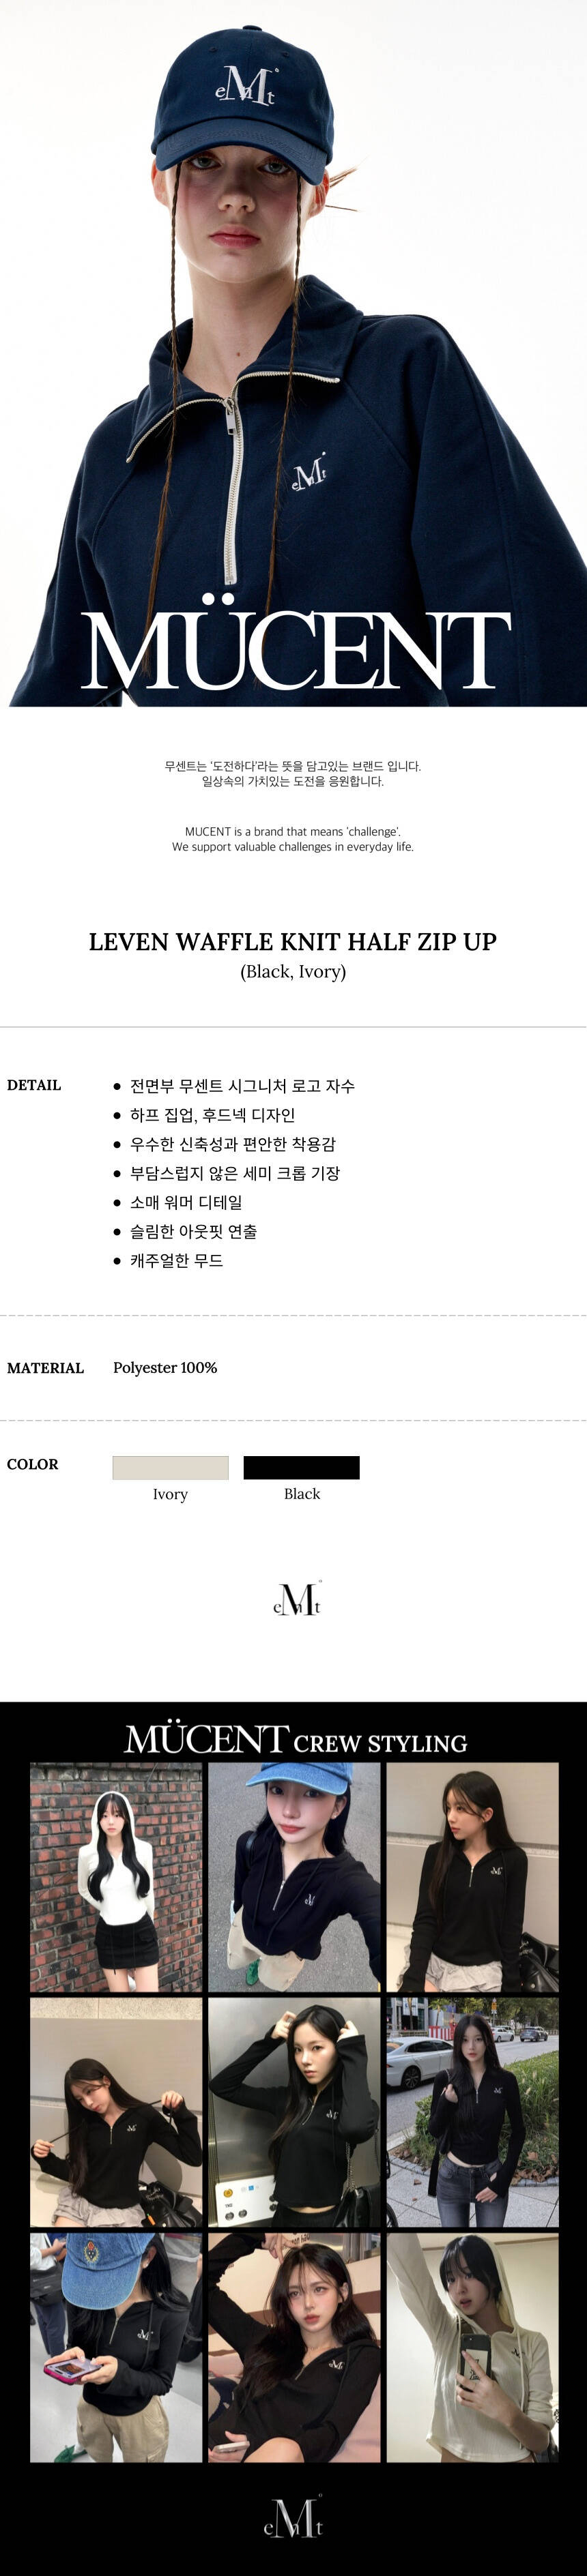Open the brick wall white top photo
Image resolution: width=587 pixels, height=2576 pixels.
[116, 1877]
